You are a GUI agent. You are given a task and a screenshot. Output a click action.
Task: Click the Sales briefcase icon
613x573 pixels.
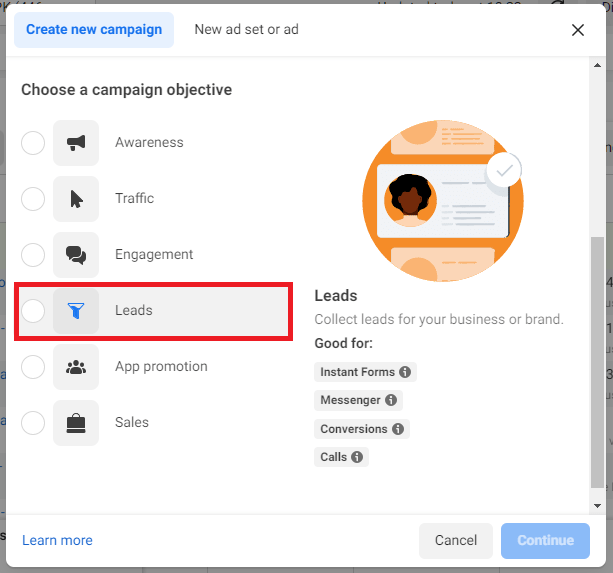click(76, 423)
